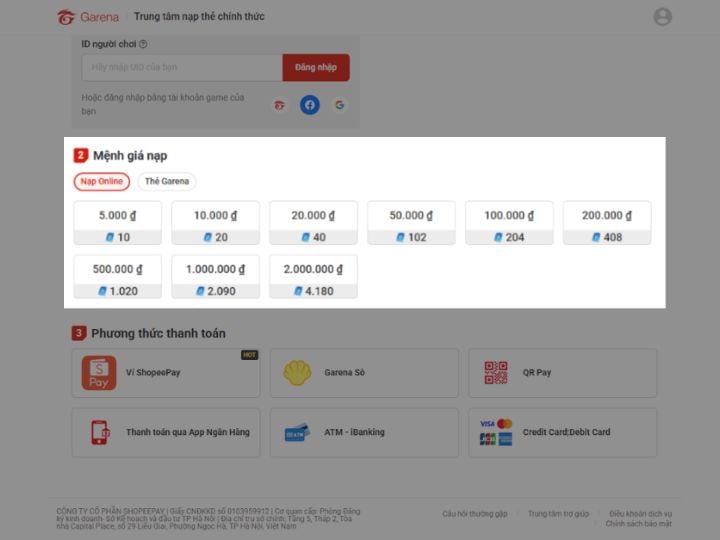Screen dimensions: 720x540
Task: Choose QR Pay payment method
Action: coord(562,373)
